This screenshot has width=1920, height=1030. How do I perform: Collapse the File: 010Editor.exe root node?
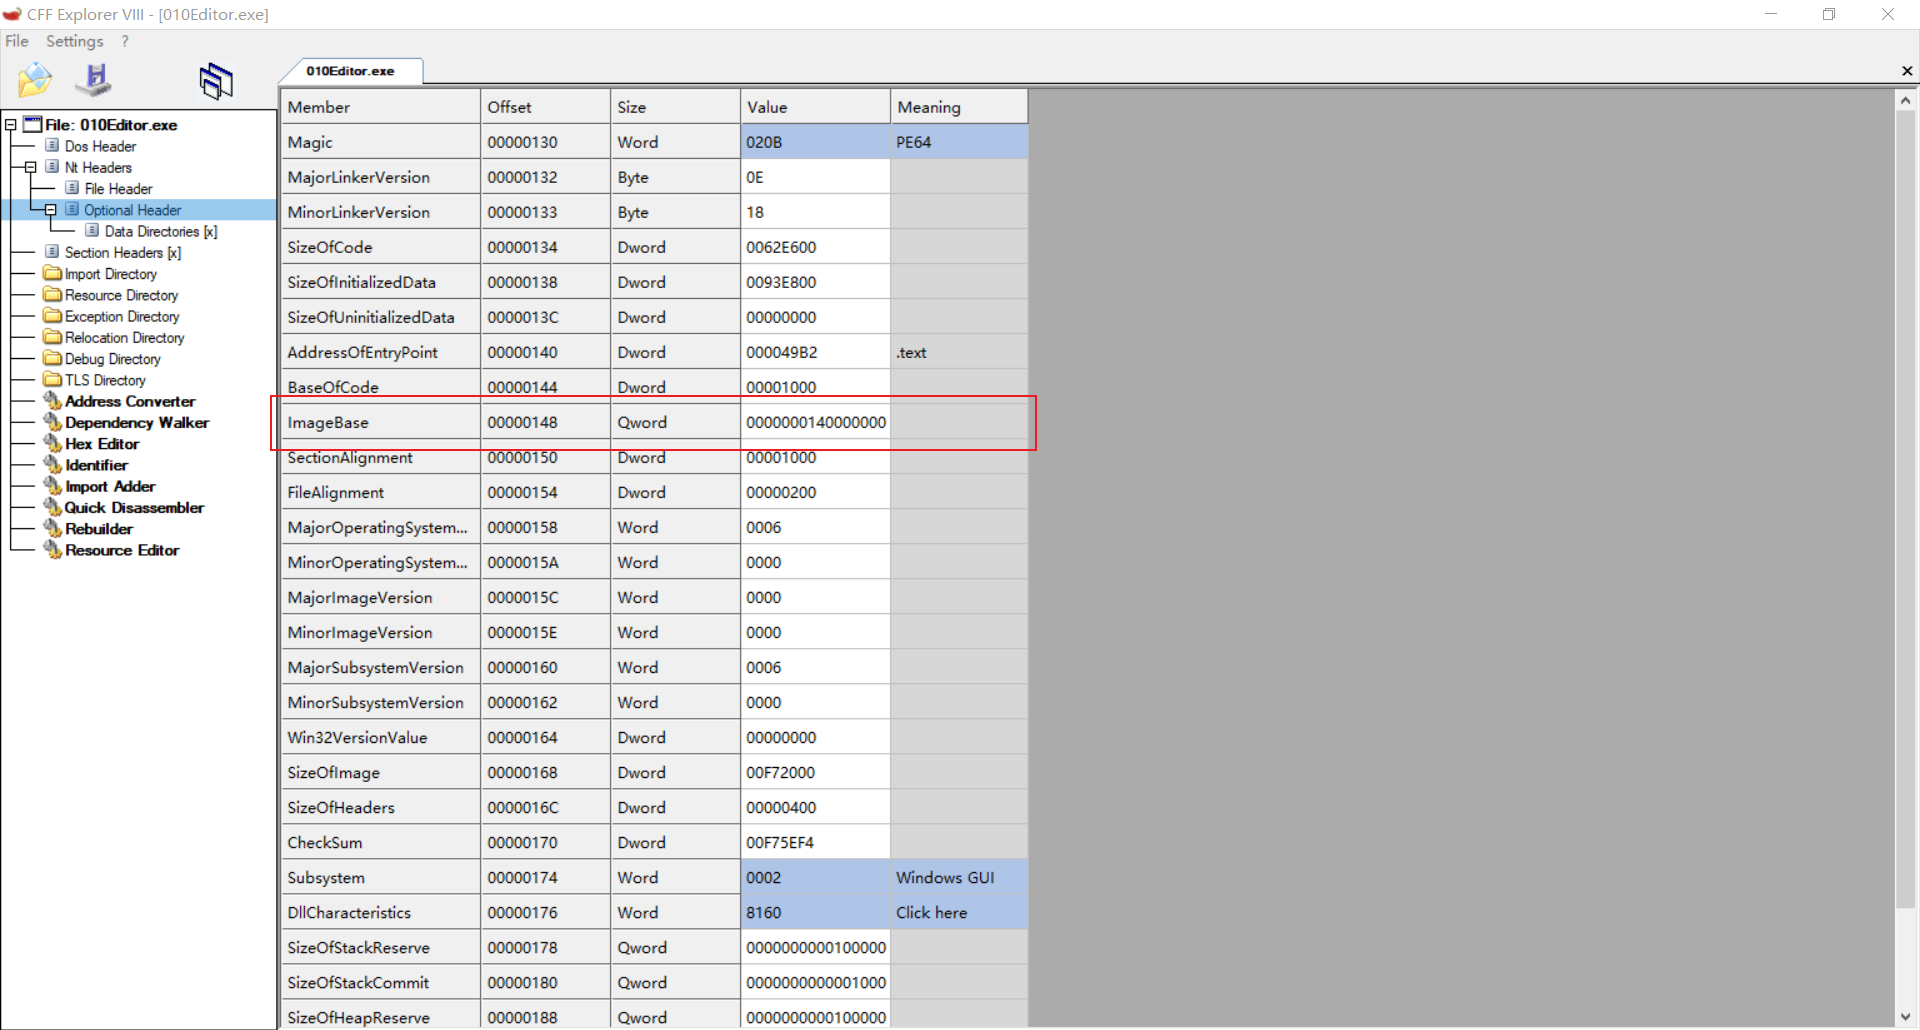tap(10, 125)
